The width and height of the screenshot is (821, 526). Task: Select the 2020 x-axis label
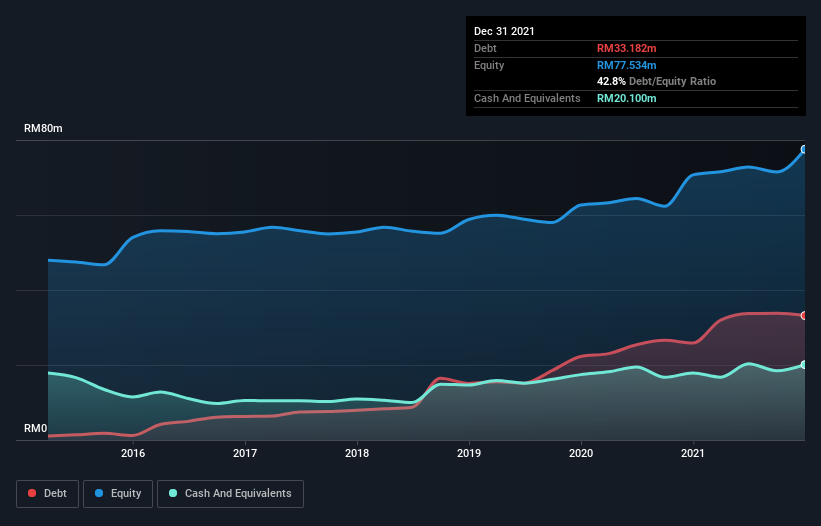pyautogui.click(x=581, y=453)
